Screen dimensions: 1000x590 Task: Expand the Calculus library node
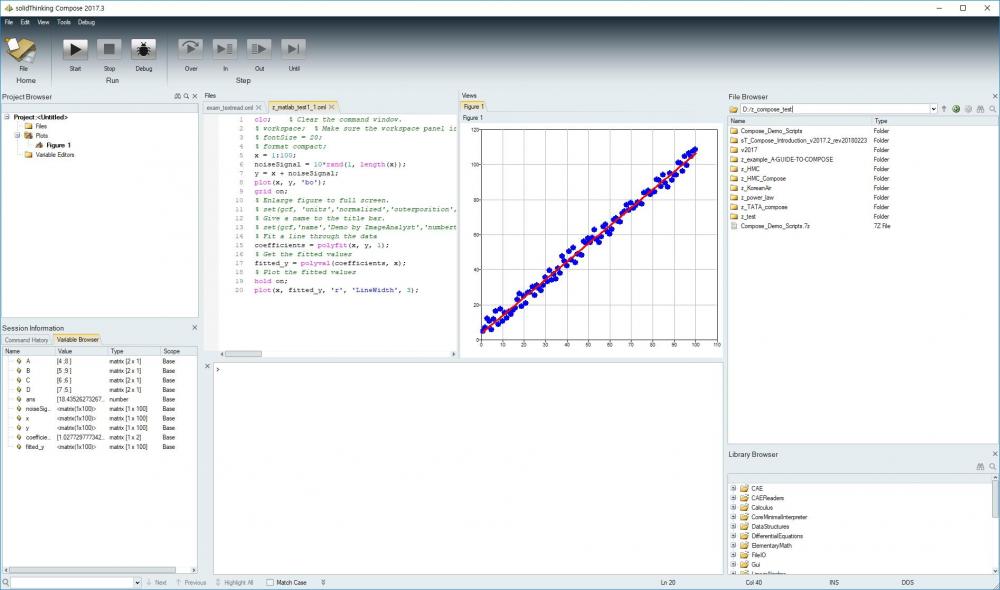click(x=733, y=508)
